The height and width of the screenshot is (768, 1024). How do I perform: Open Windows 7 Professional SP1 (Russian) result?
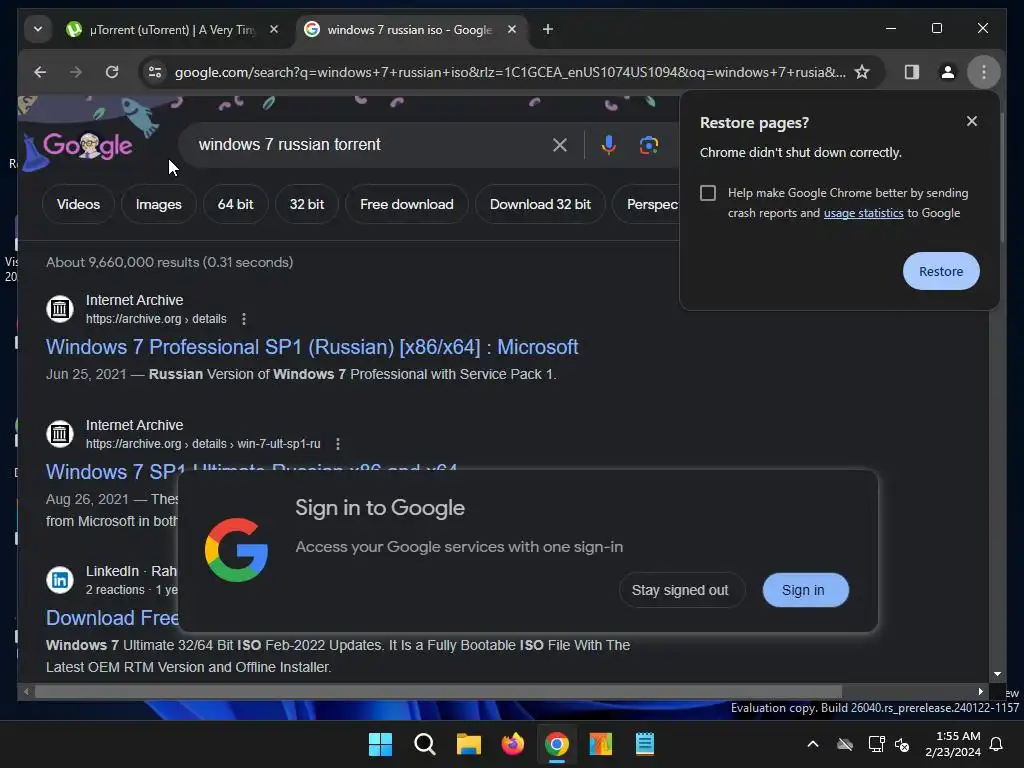point(312,347)
